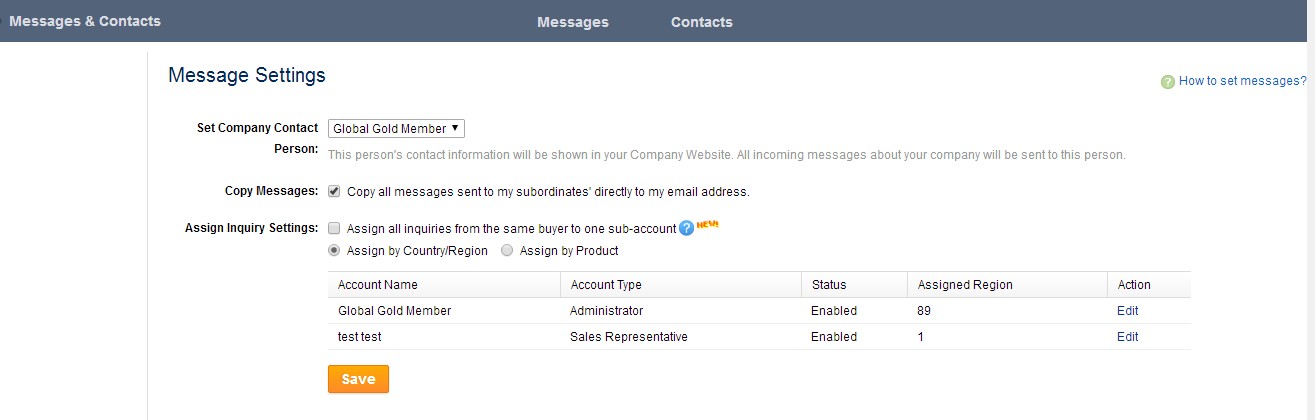This screenshot has width=1315, height=420.
Task: Toggle the Copy all messages checkbox
Action: (334, 191)
